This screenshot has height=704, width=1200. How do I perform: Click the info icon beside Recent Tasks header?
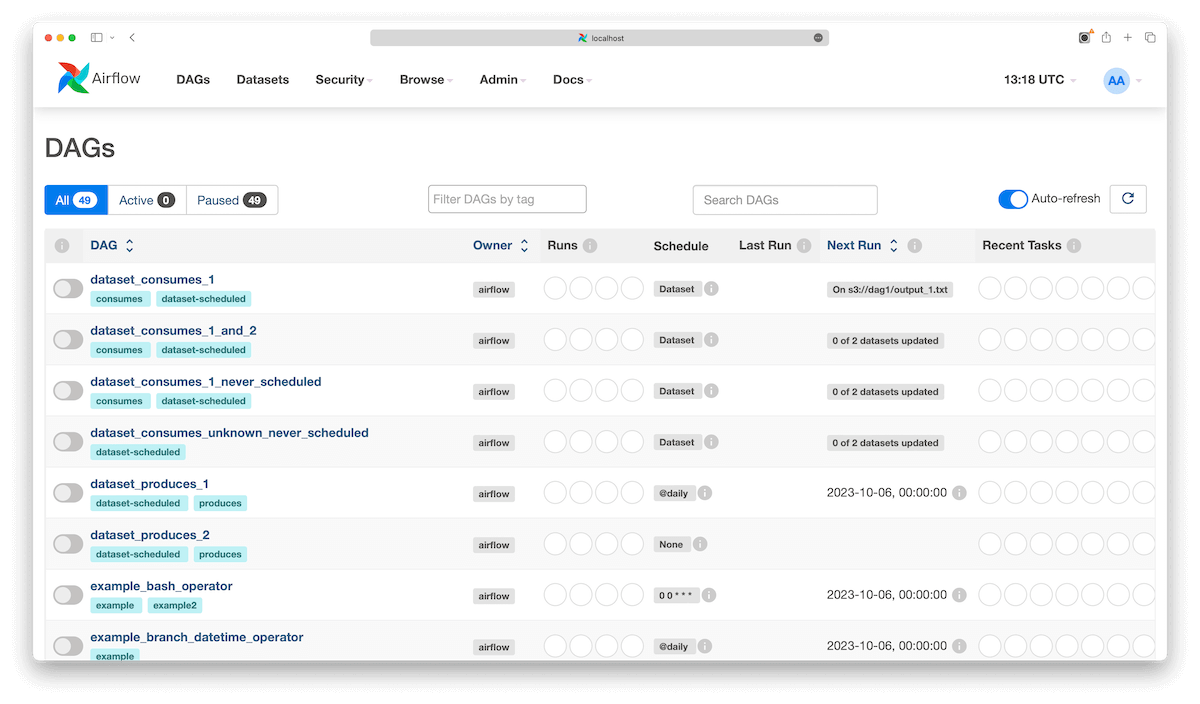pos(1075,245)
